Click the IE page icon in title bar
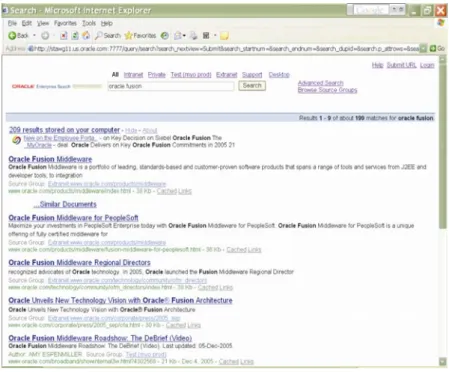449x372 pixels. tap(5, 10)
